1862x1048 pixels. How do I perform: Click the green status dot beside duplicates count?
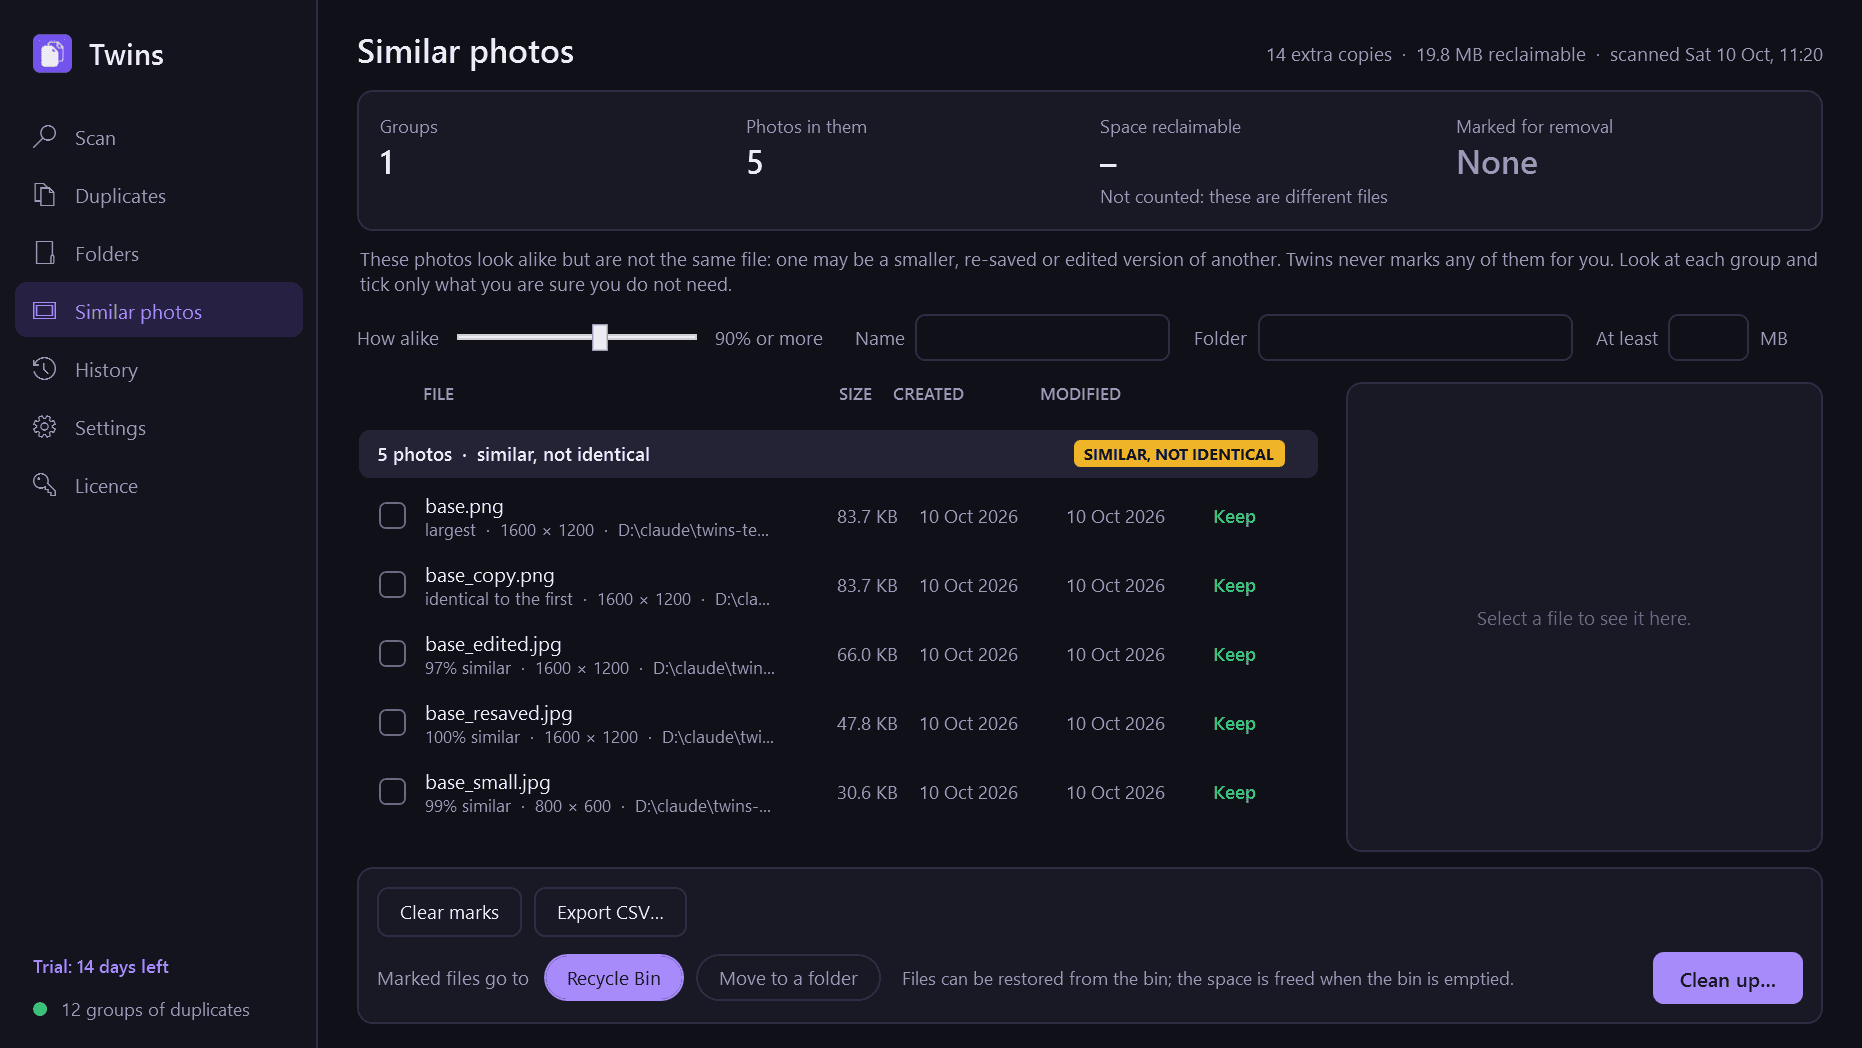click(40, 1009)
